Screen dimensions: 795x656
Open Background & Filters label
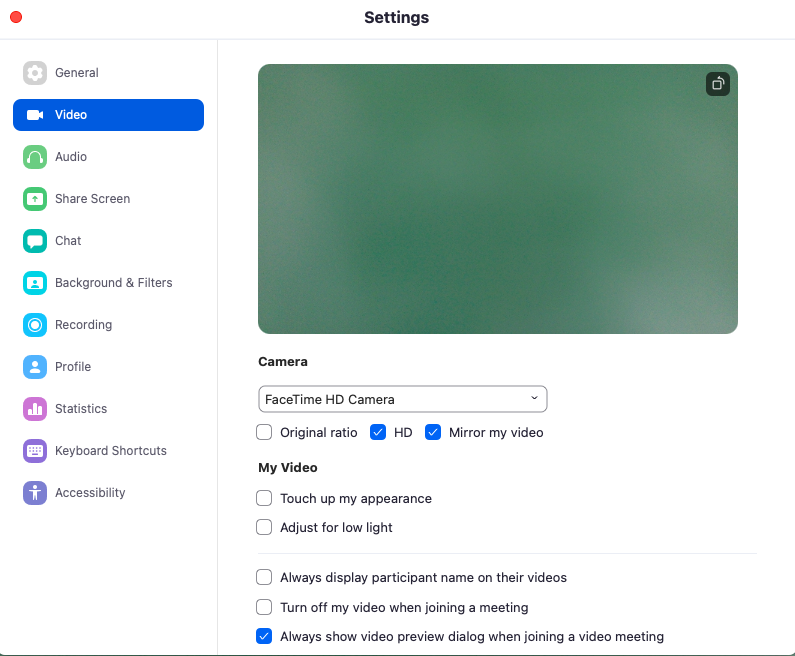[114, 283]
